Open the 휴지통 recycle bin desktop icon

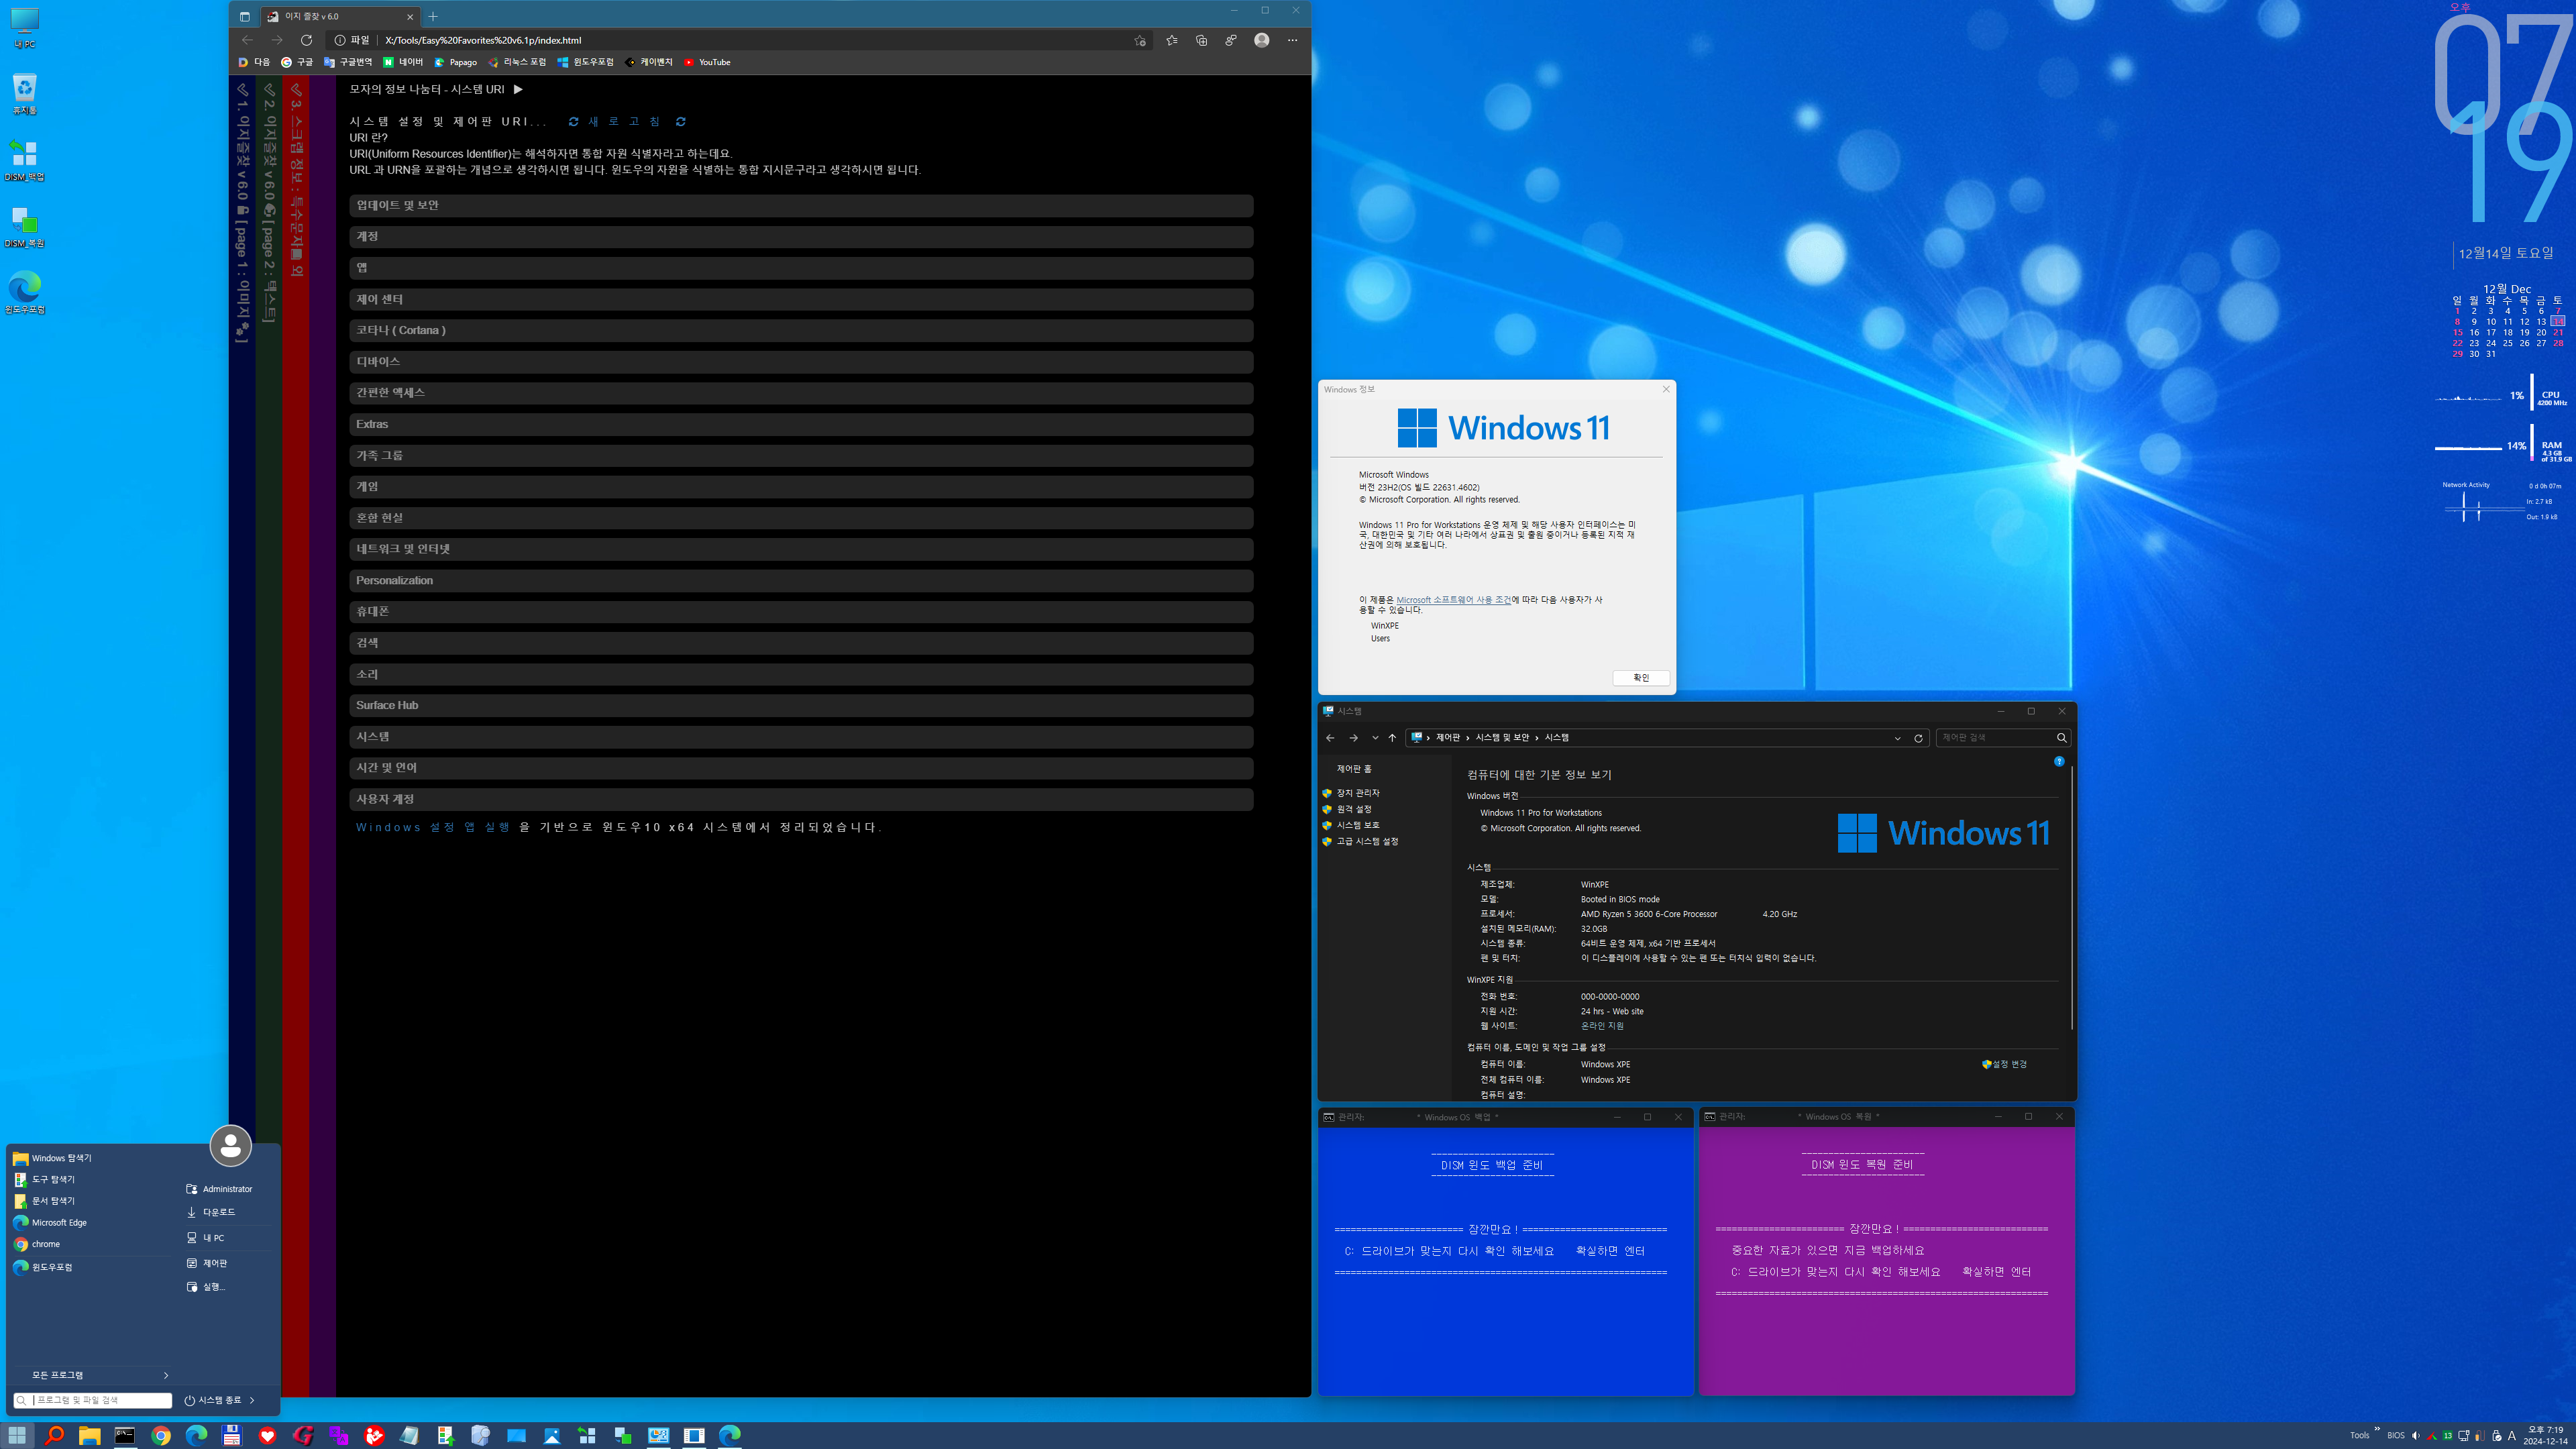click(x=25, y=94)
